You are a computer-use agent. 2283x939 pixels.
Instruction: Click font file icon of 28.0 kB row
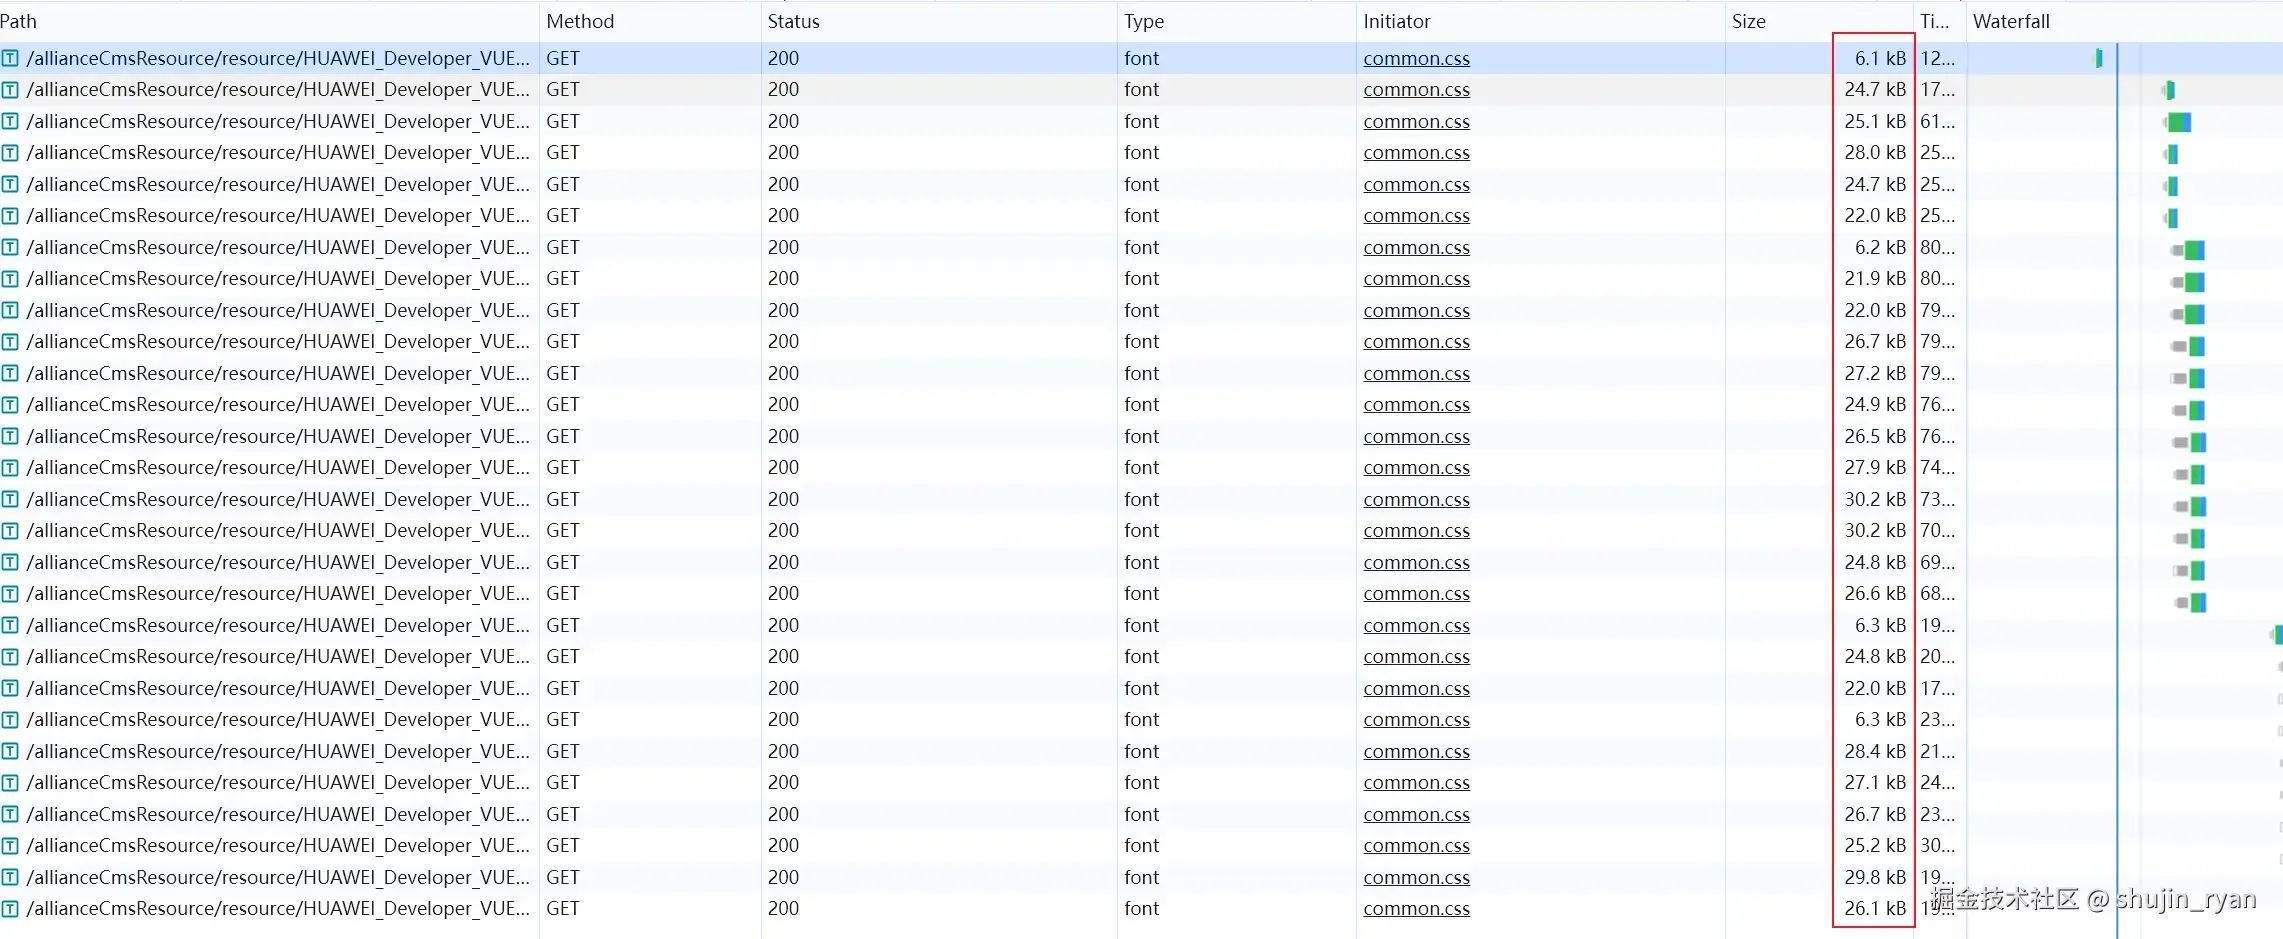click(x=10, y=153)
